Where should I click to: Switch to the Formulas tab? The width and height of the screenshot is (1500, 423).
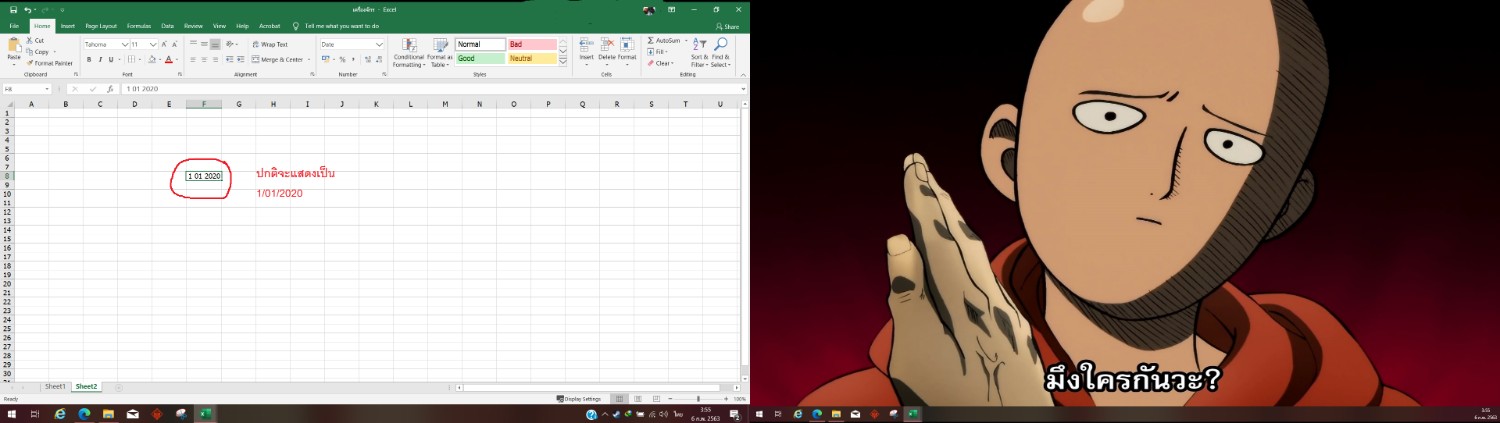pyautogui.click(x=139, y=26)
